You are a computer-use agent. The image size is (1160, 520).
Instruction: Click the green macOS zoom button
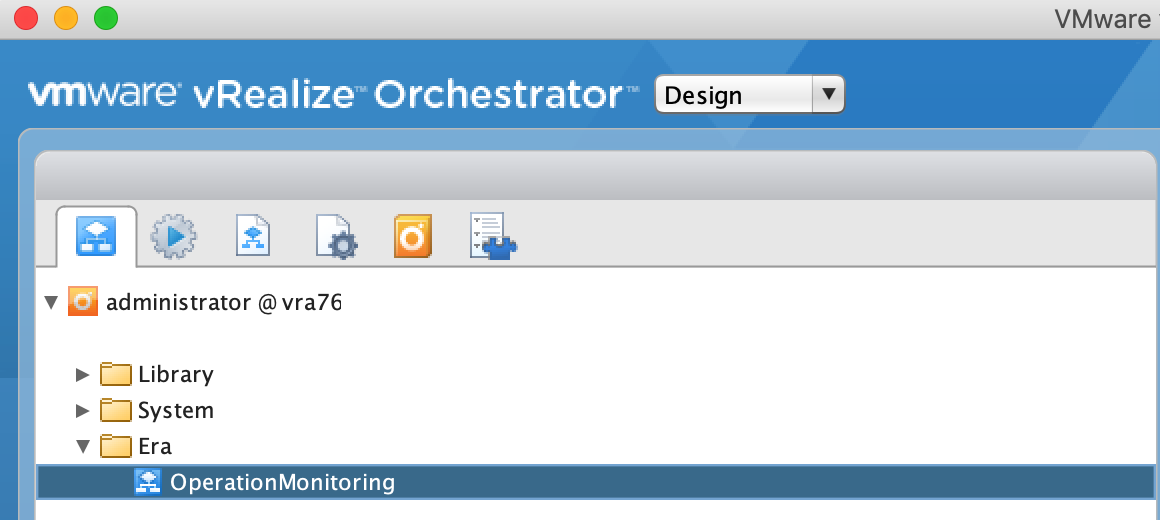click(x=106, y=18)
